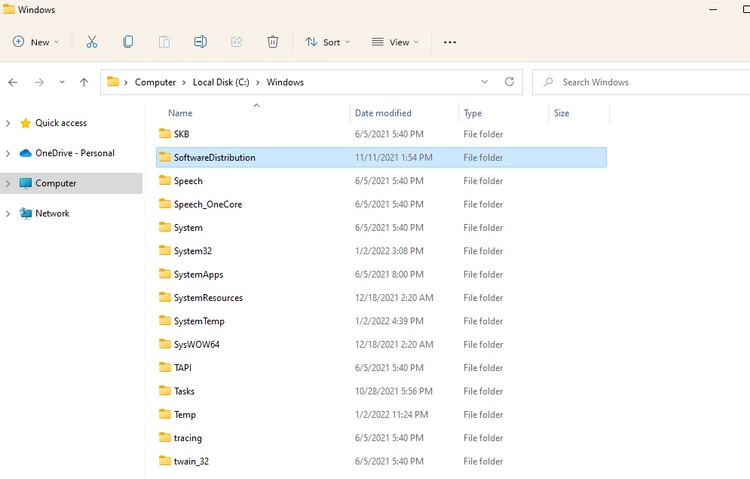The height and width of the screenshot is (479, 750).
Task: Click the Computer monitor icon in sidebar
Action: click(25, 183)
